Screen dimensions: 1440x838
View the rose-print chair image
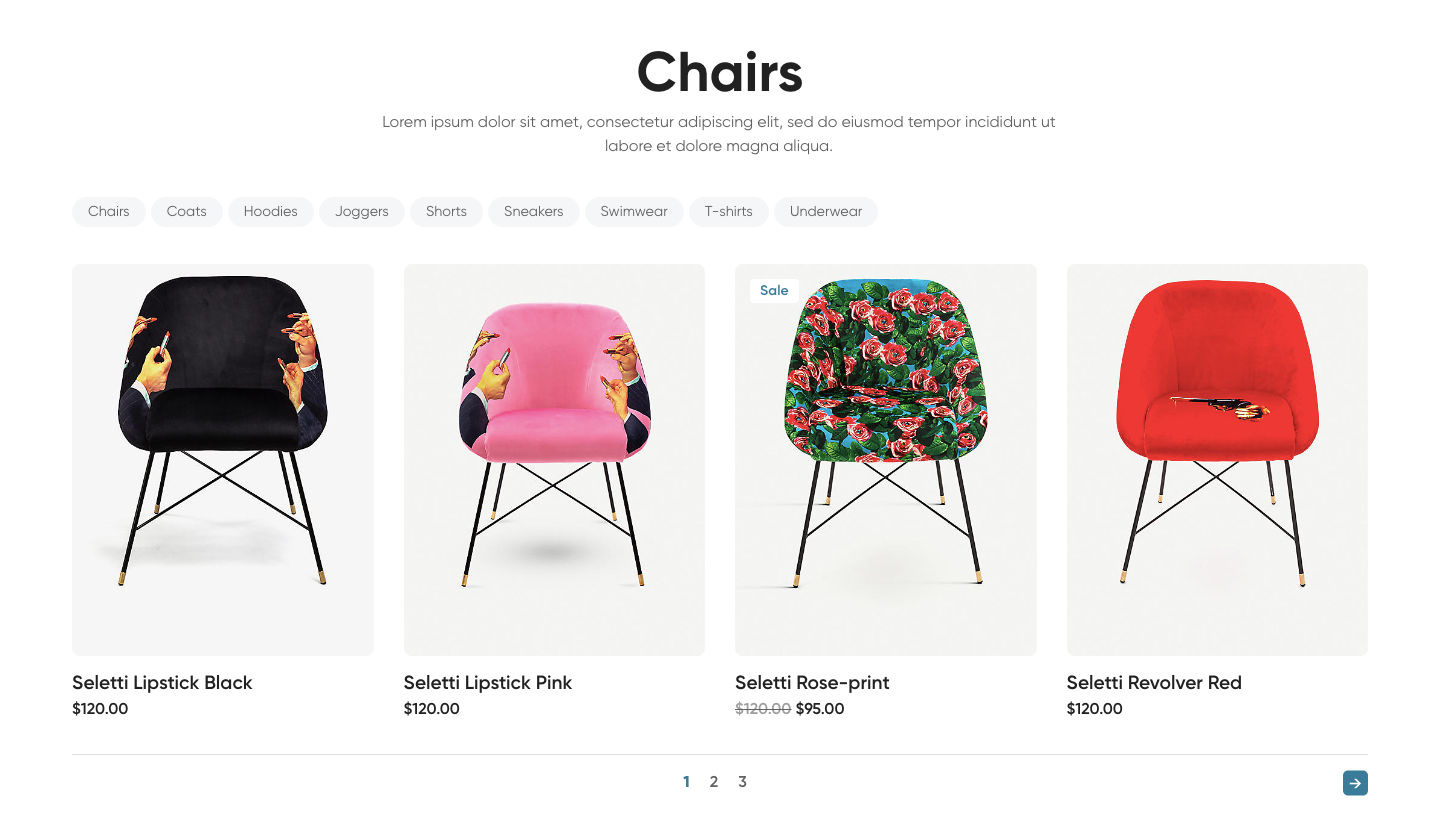click(x=886, y=459)
